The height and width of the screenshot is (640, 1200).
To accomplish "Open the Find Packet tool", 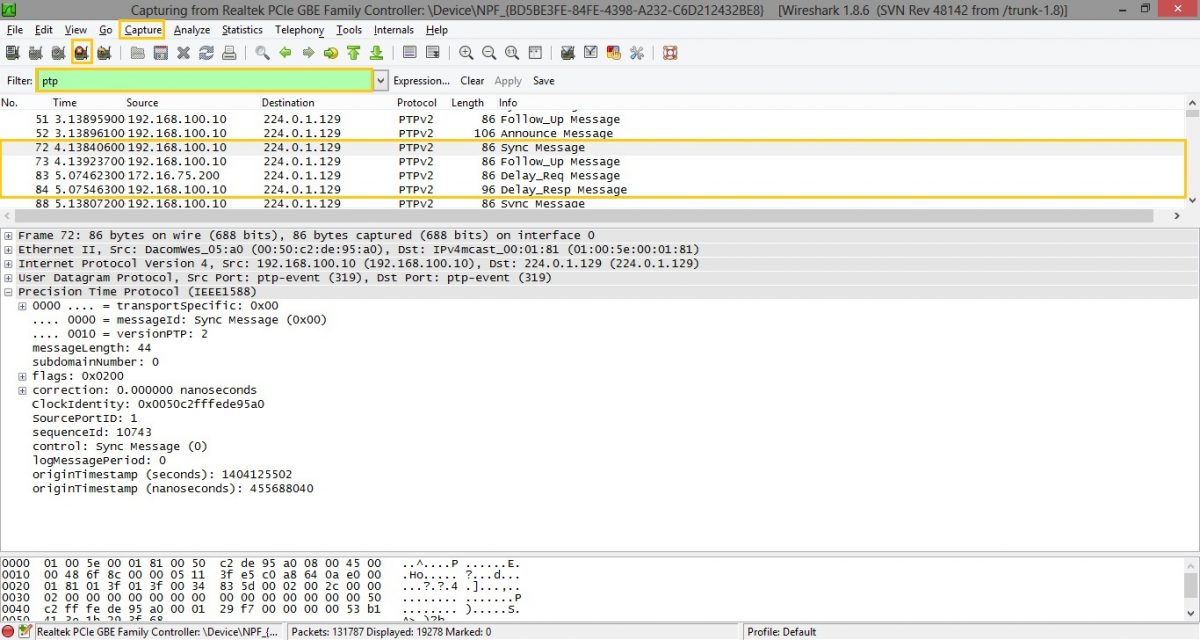I will point(263,52).
